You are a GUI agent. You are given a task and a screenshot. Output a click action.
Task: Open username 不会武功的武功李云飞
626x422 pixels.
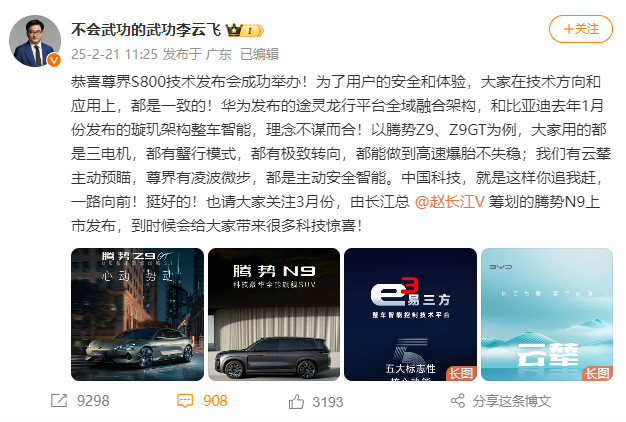[146, 30]
